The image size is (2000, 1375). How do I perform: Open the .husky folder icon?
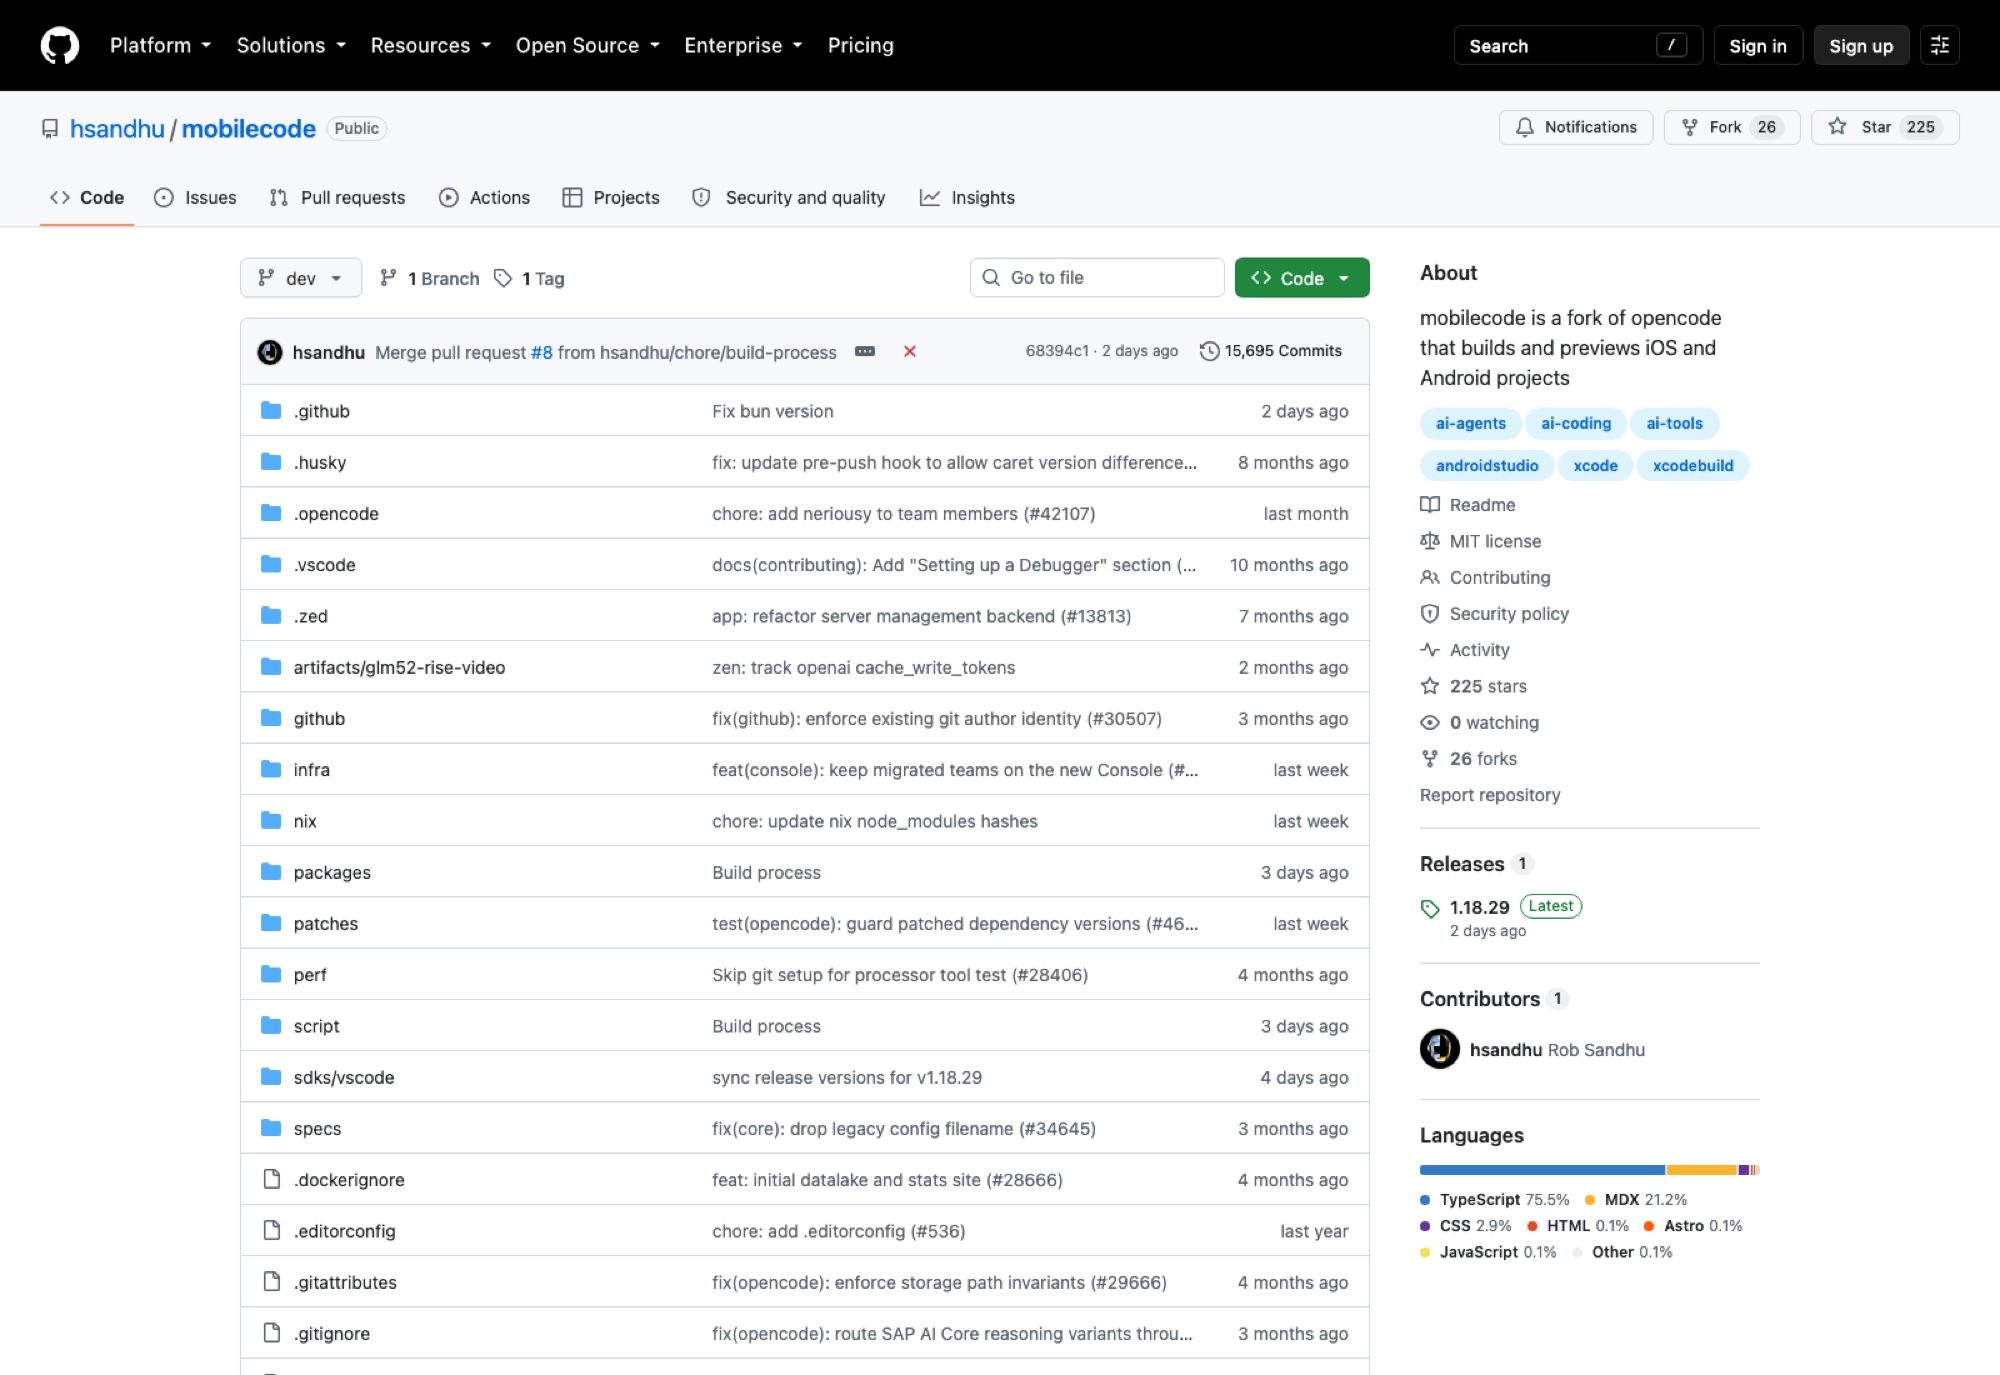coord(271,461)
